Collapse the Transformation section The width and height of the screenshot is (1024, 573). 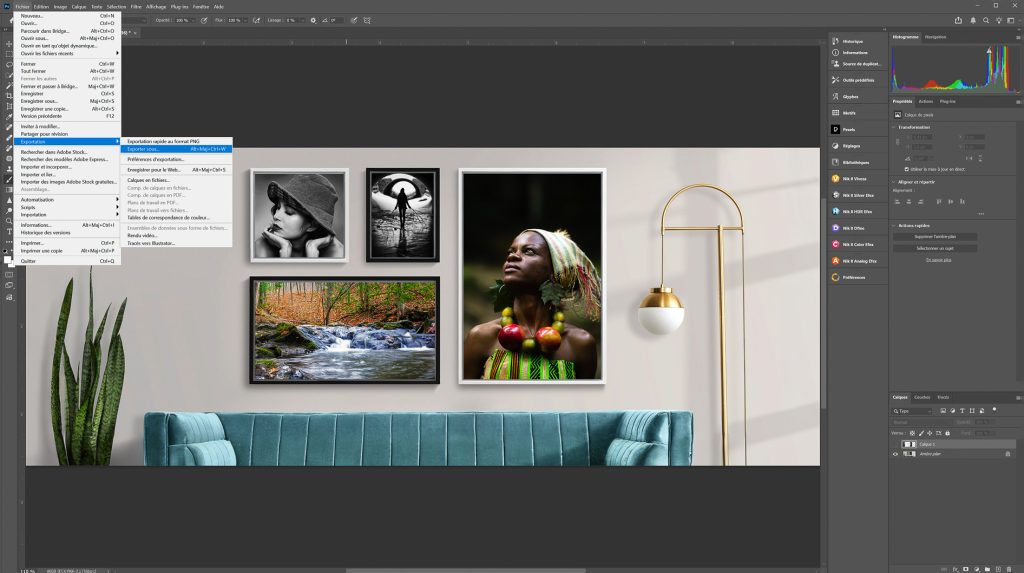[894, 127]
